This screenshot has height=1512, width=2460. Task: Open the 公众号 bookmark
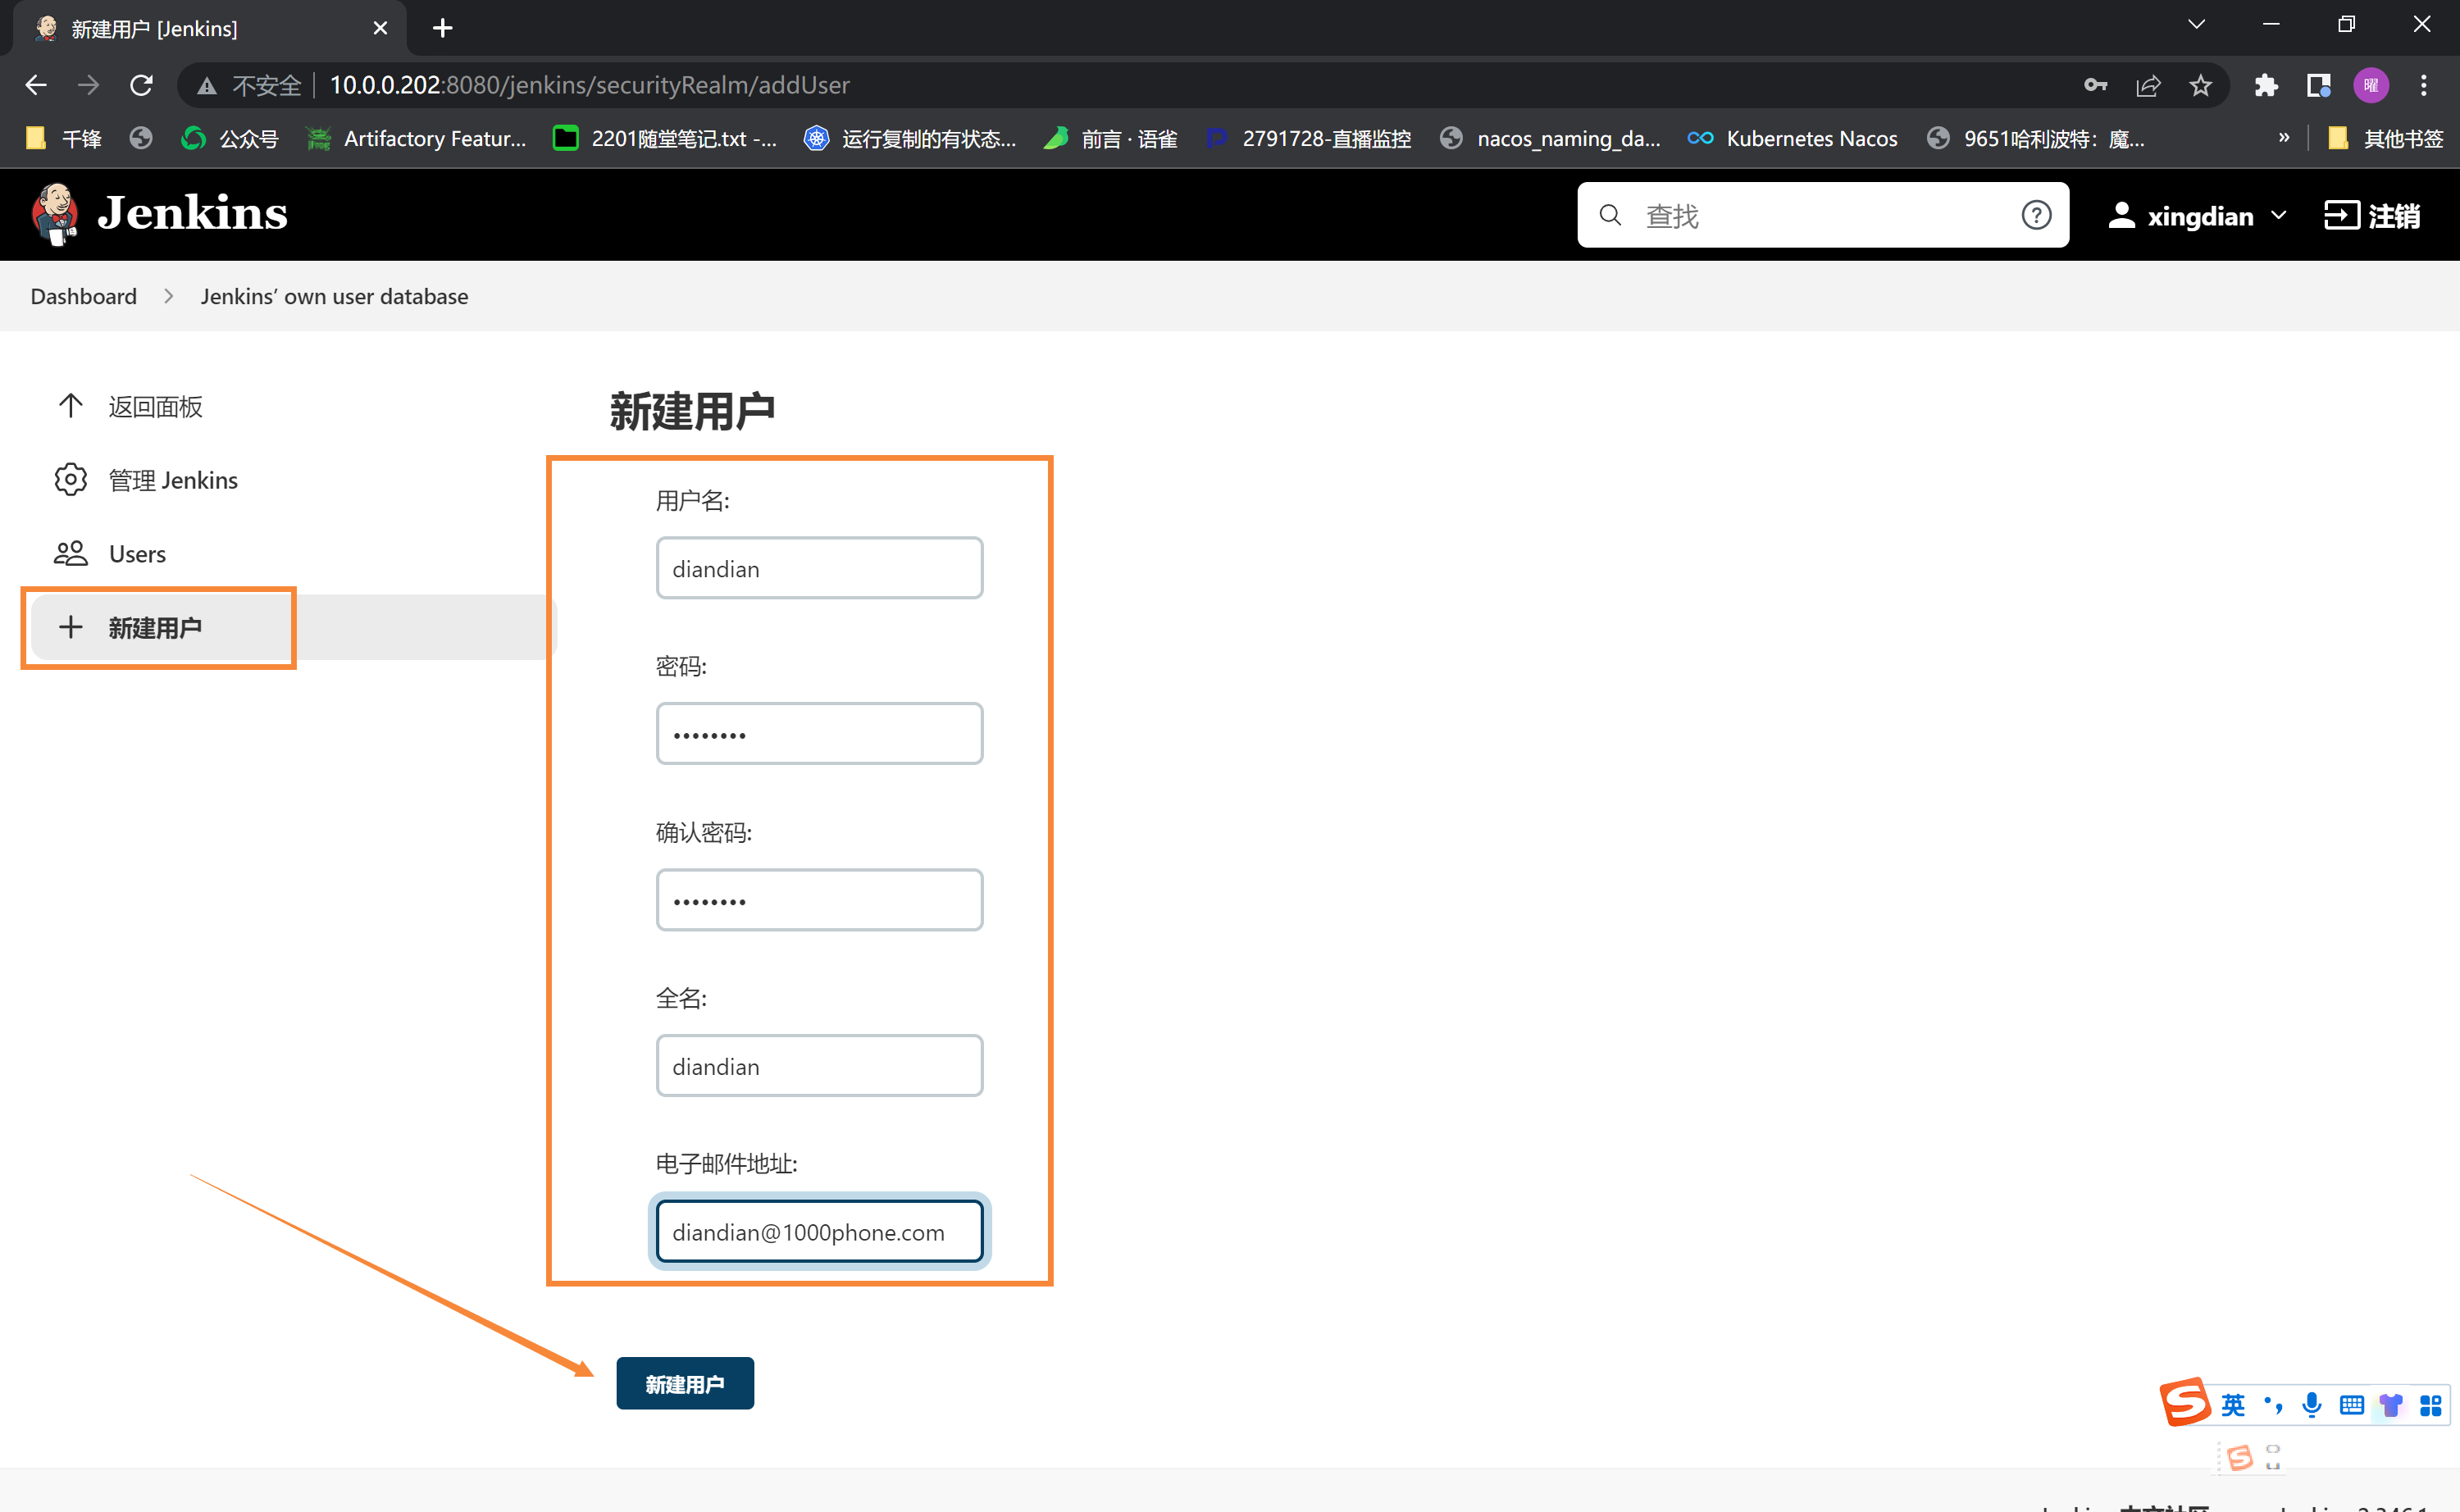pyautogui.click(x=229, y=138)
